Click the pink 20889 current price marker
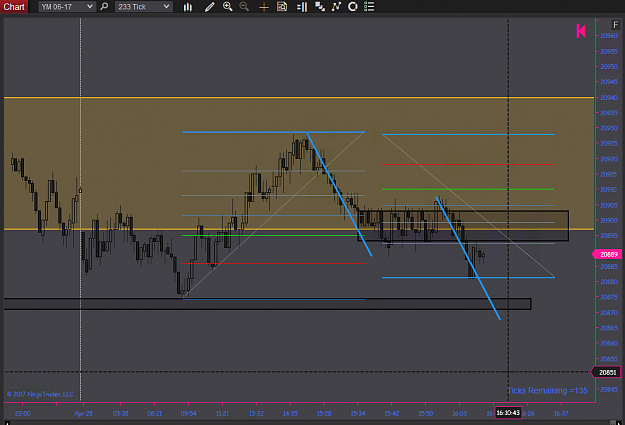This screenshot has height=425, width=625. coord(607,254)
